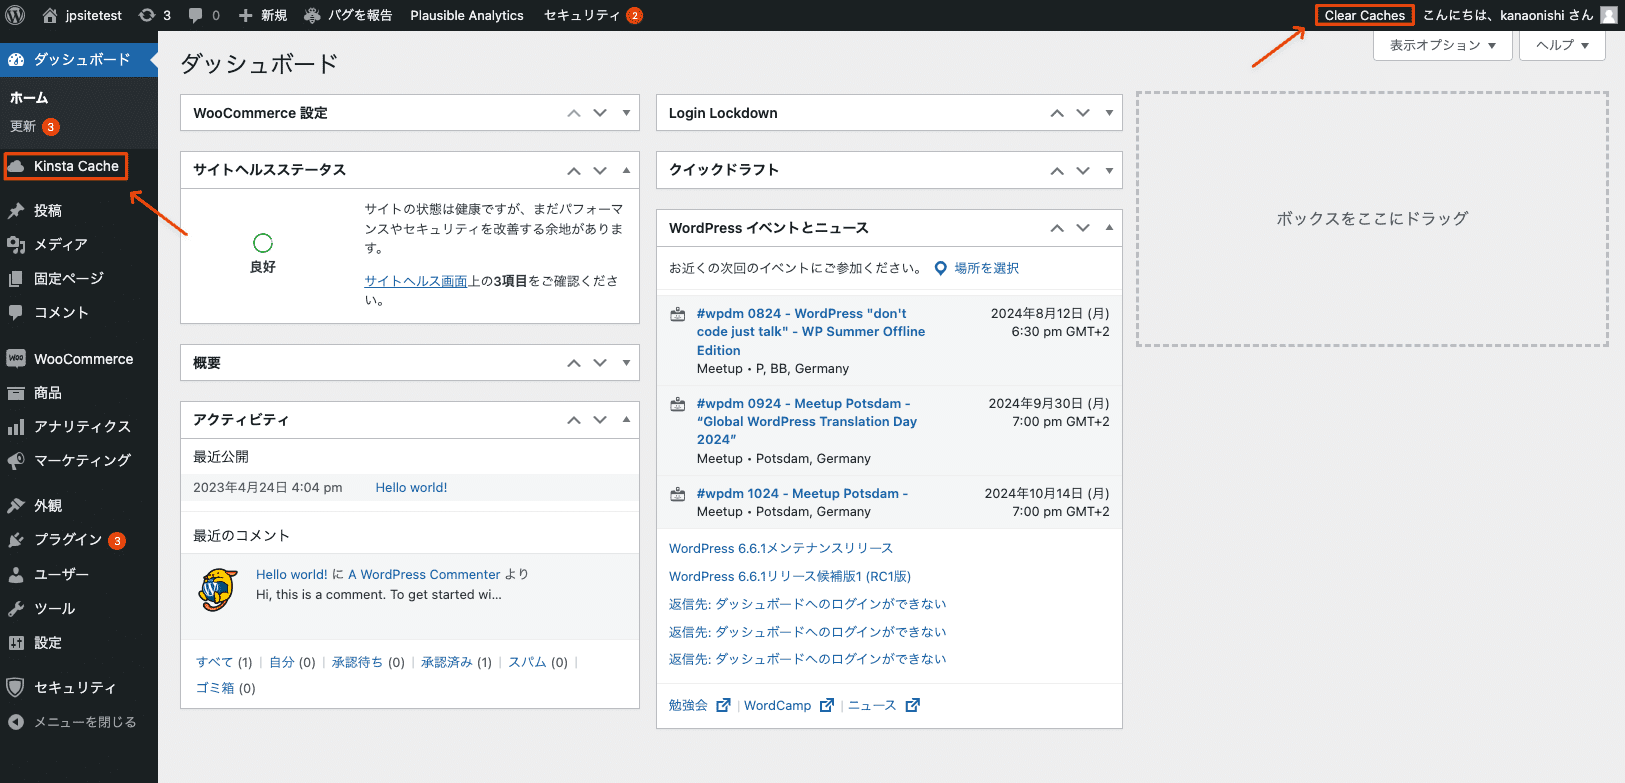Open メディア in the sidebar
Screen dimensions: 1625x783
click(79, 244)
